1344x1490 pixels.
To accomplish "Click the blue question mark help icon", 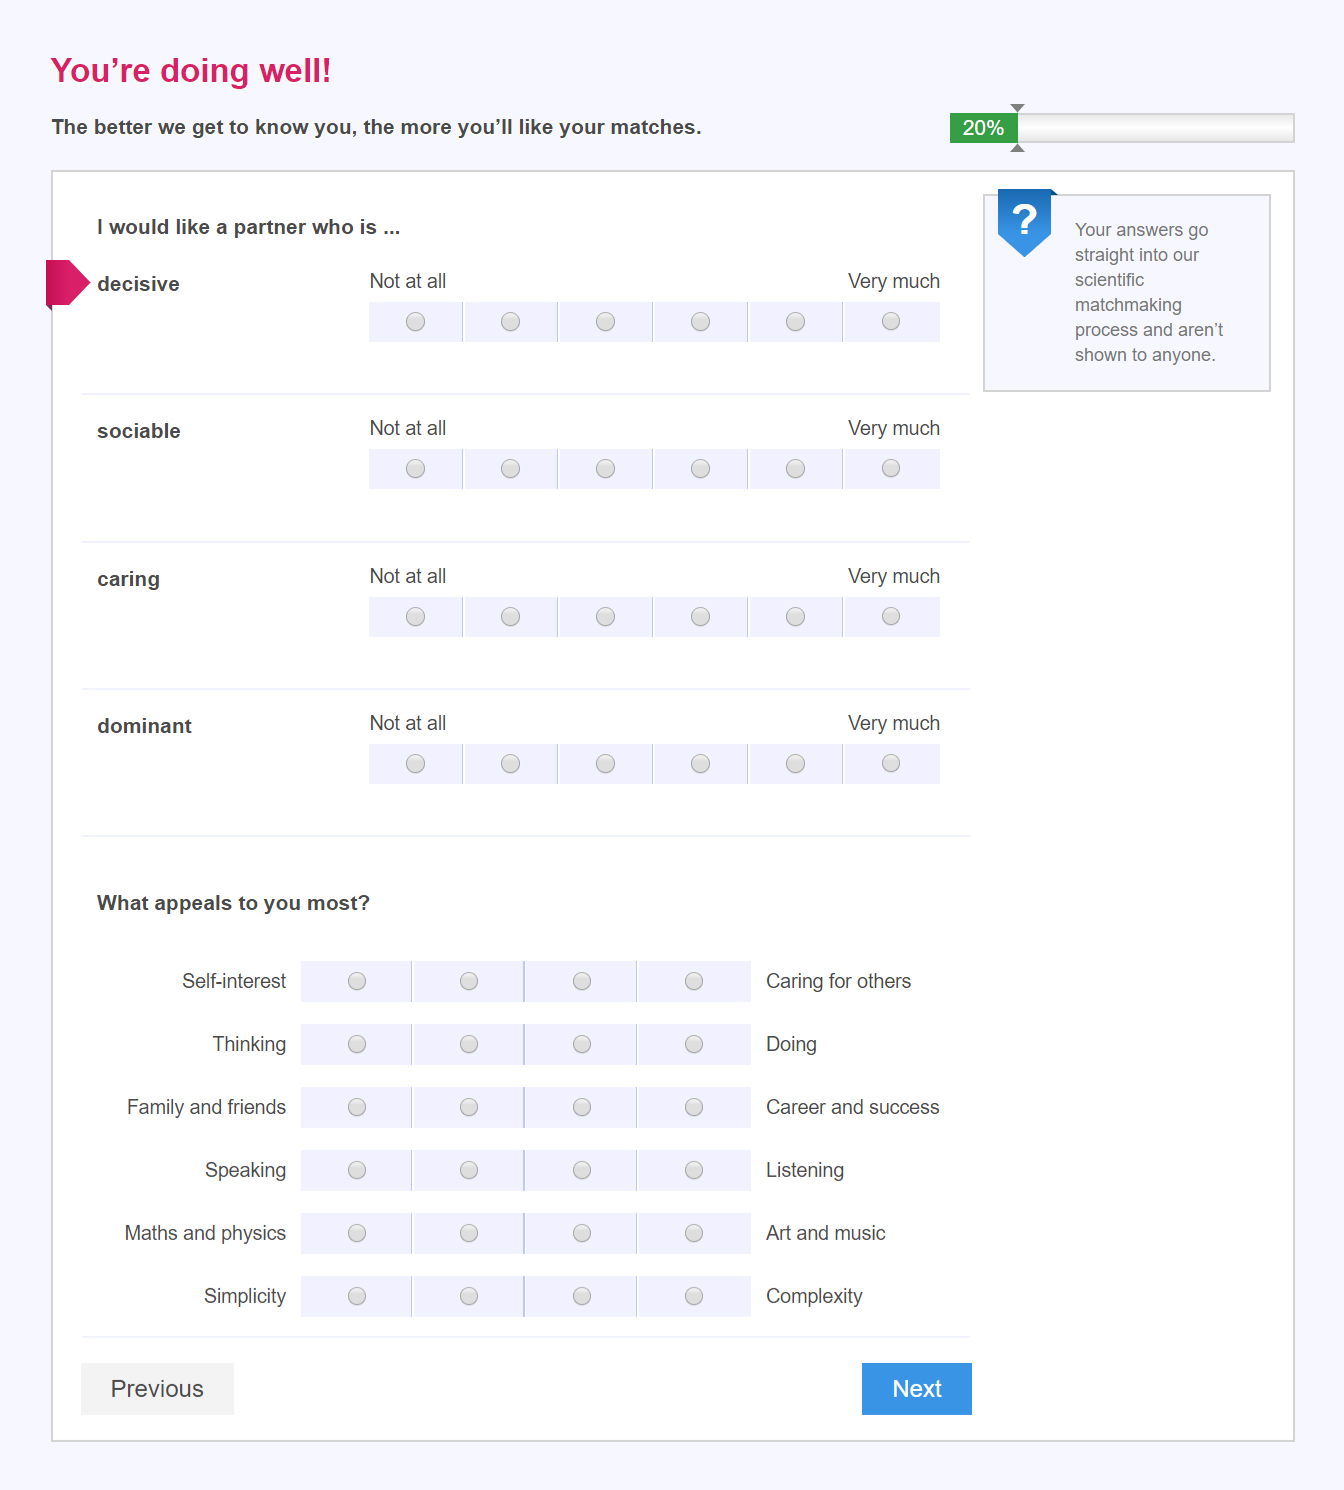I will pyautogui.click(x=1024, y=220).
